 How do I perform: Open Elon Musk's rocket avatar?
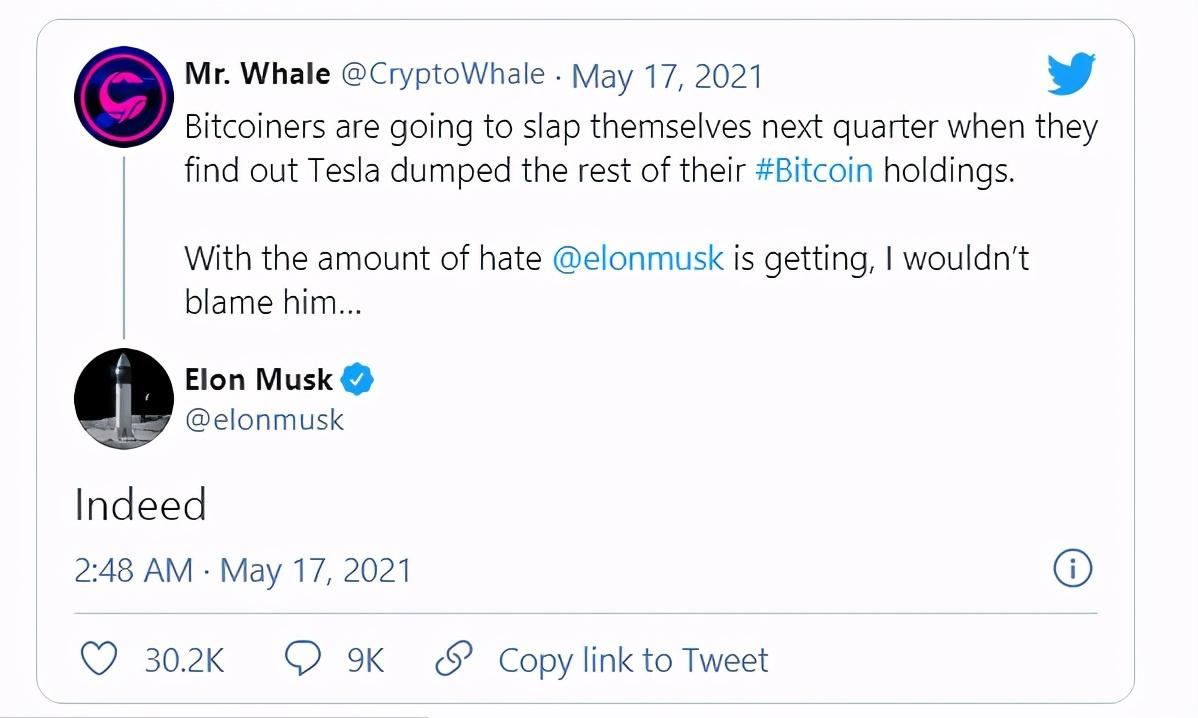point(124,399)
